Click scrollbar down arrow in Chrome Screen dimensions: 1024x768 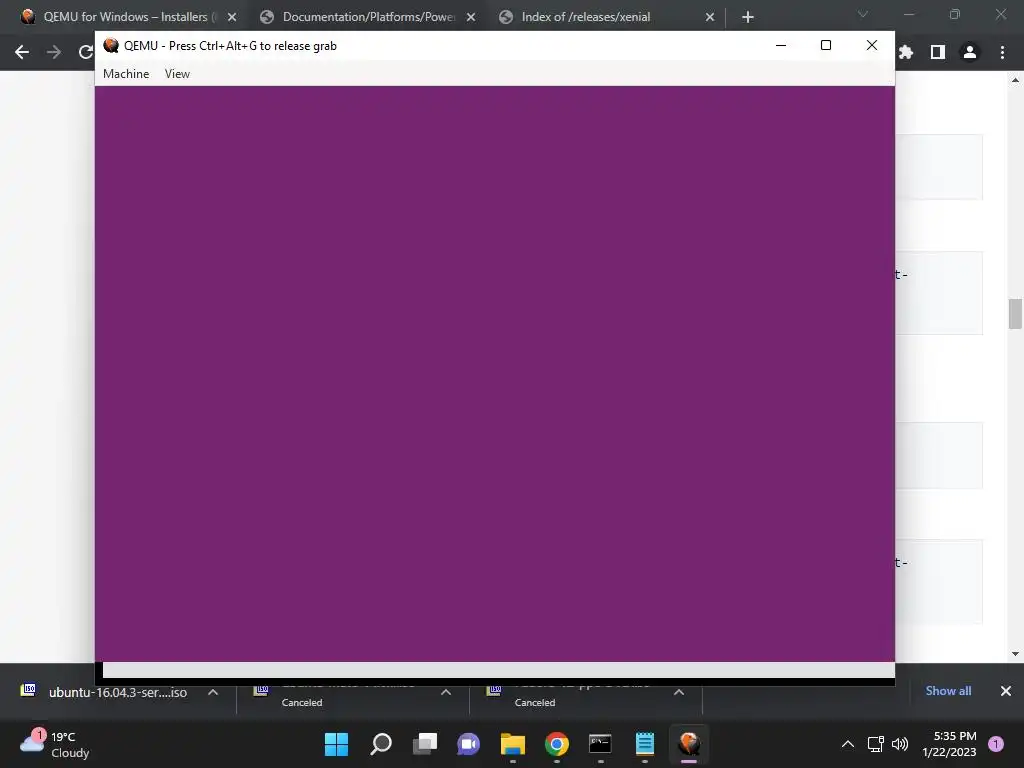click(1015, 654)
